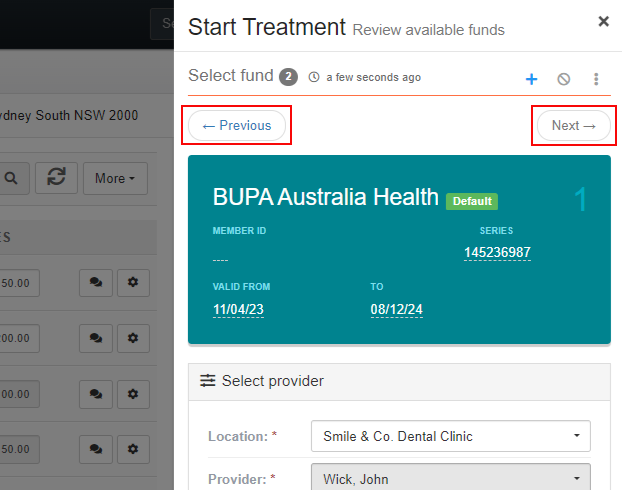This screenshot has width=622, height=490.
Task: Open comments icon in third table row
Action: point(96,394)
